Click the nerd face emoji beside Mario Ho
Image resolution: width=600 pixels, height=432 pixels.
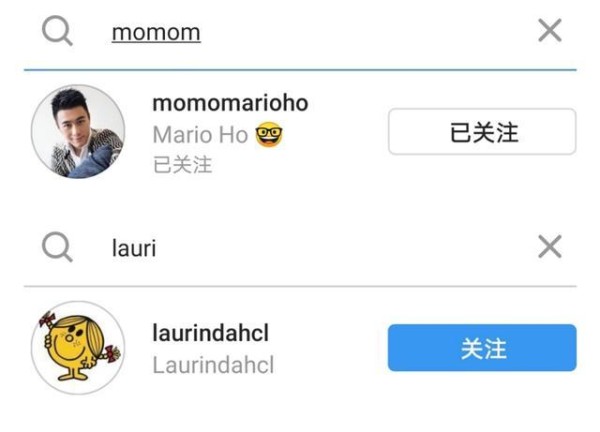269,134
